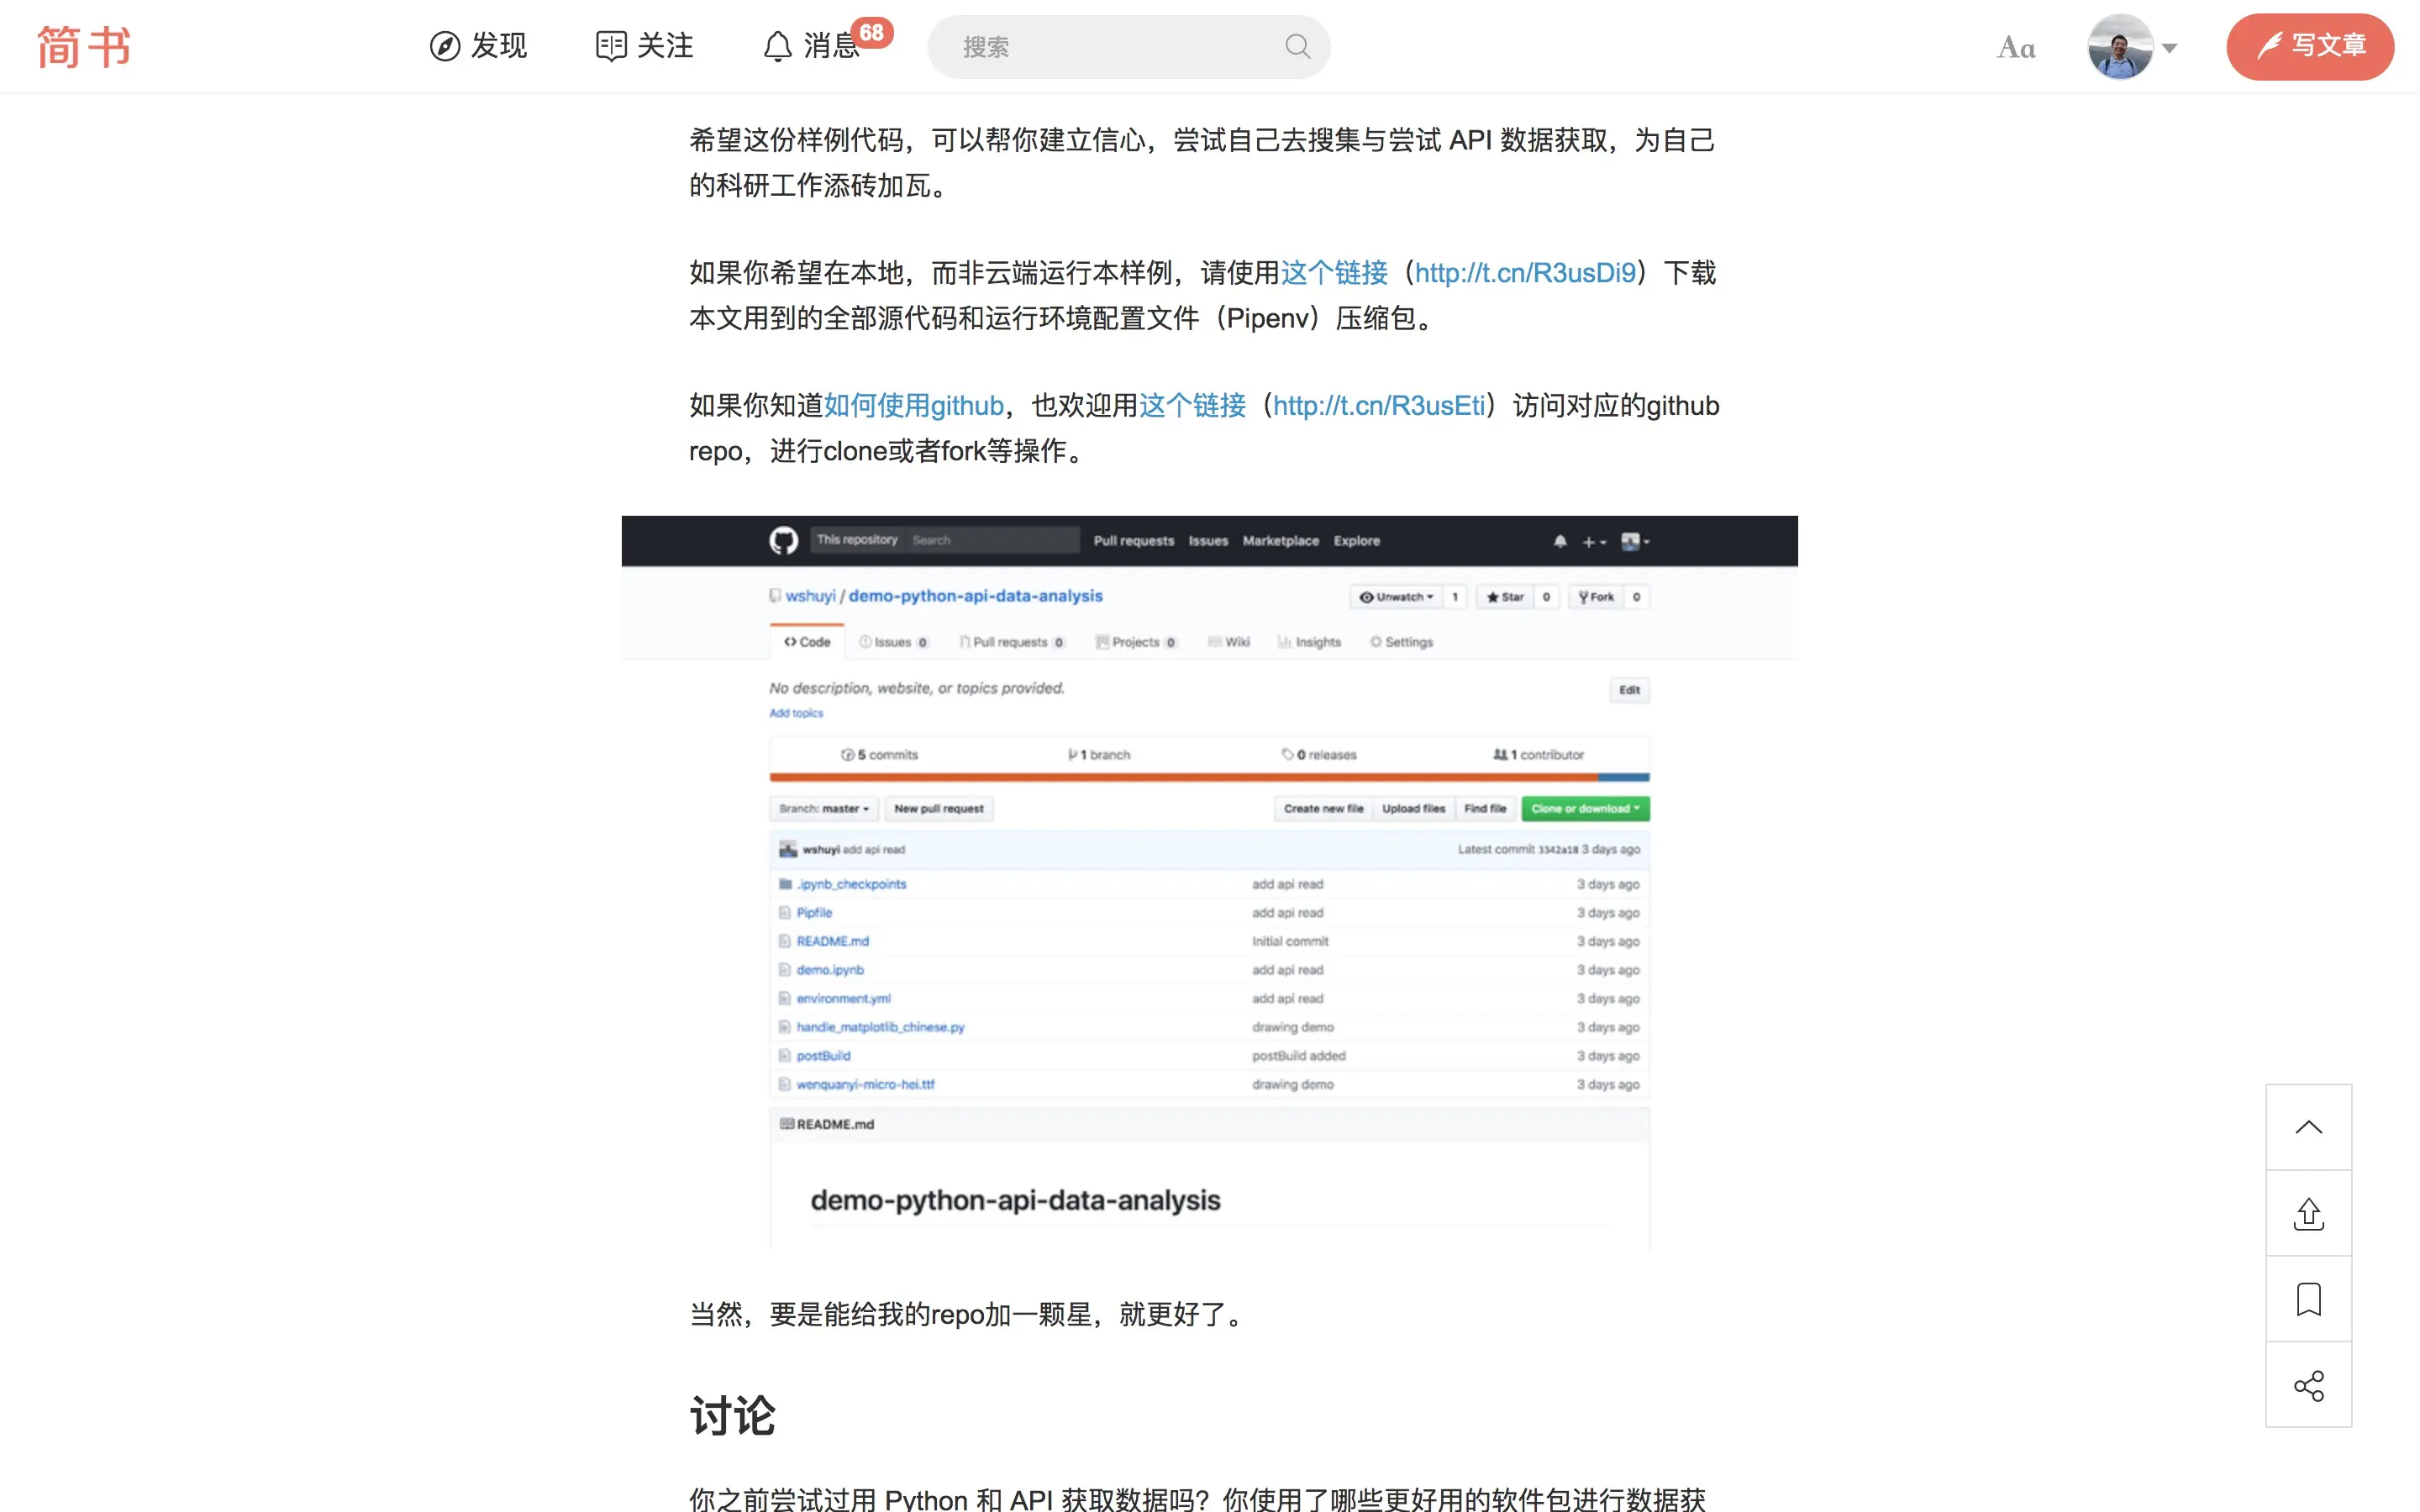2420x1512 pixels.
Task: Click the 写文章 write article button
Action: coord(2309,46)
